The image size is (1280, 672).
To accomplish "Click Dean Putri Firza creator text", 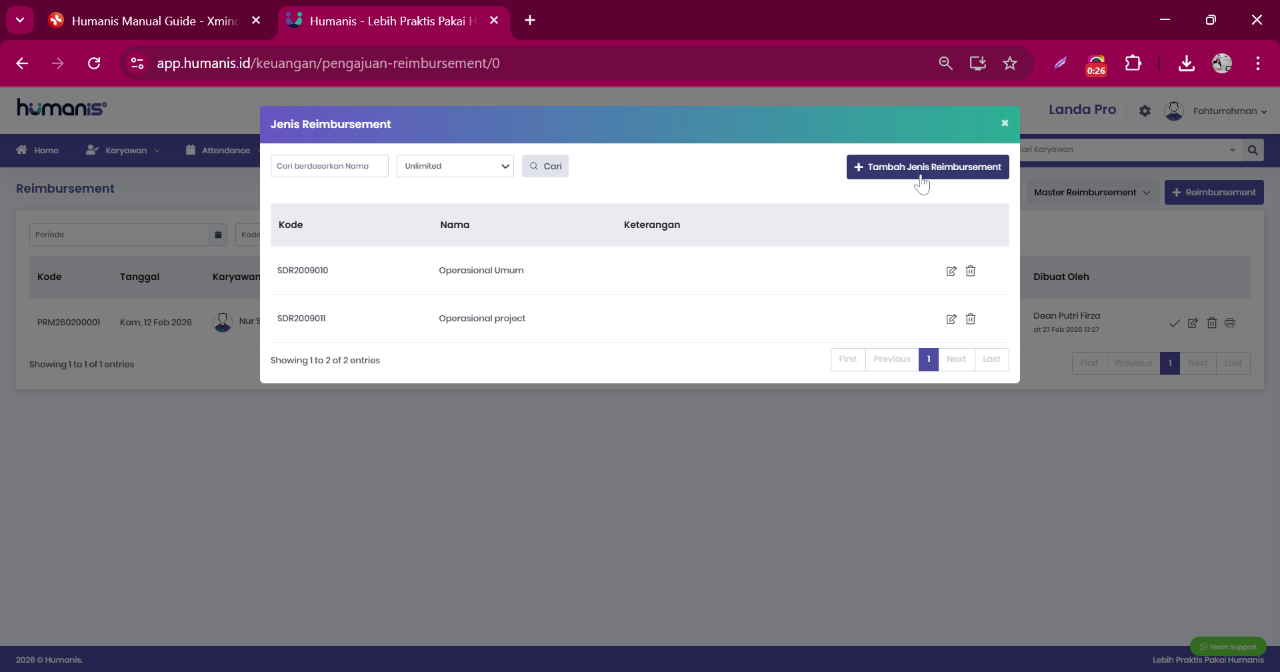I will 1067,316.
